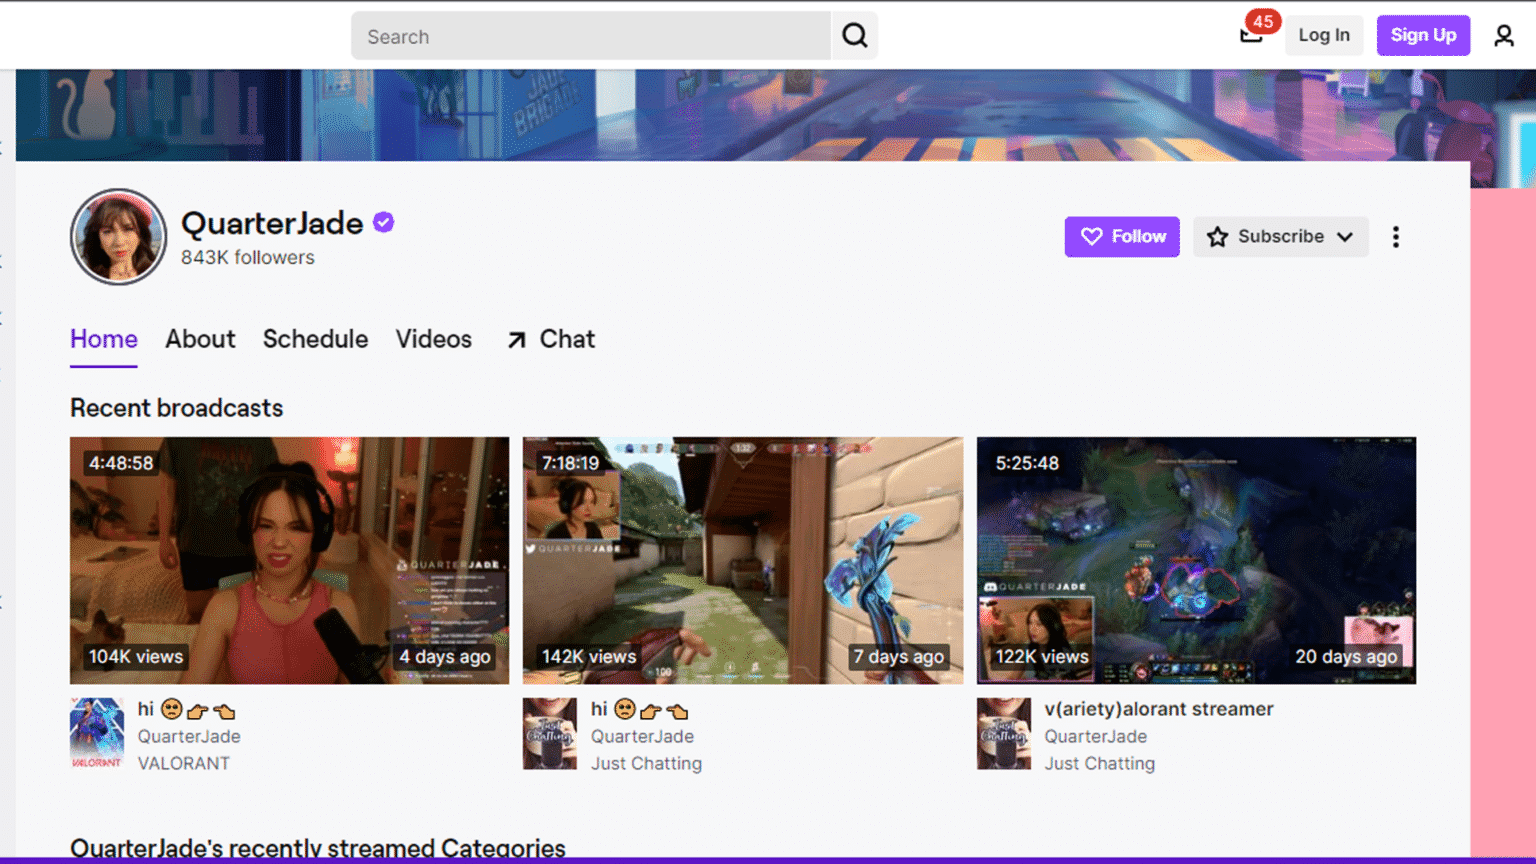Click the Log In button
The width and height of the screenshot is (1536, 864).
1324,35
